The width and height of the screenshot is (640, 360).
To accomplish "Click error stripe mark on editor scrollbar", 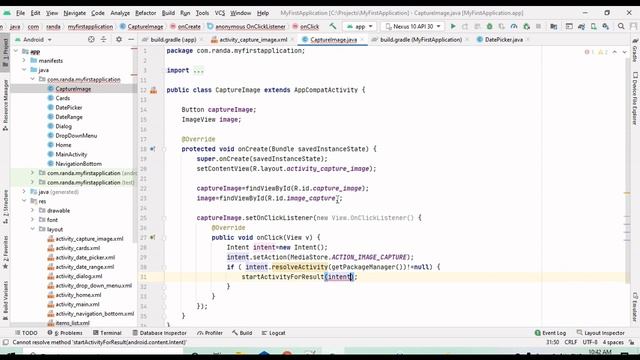I will click(627, 193).
